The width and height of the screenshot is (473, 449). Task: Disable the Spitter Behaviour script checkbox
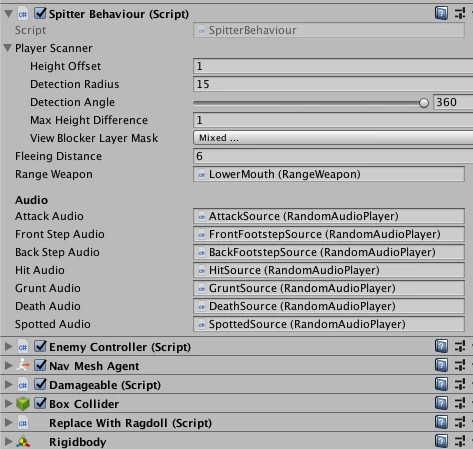click(x=40, y=13)
